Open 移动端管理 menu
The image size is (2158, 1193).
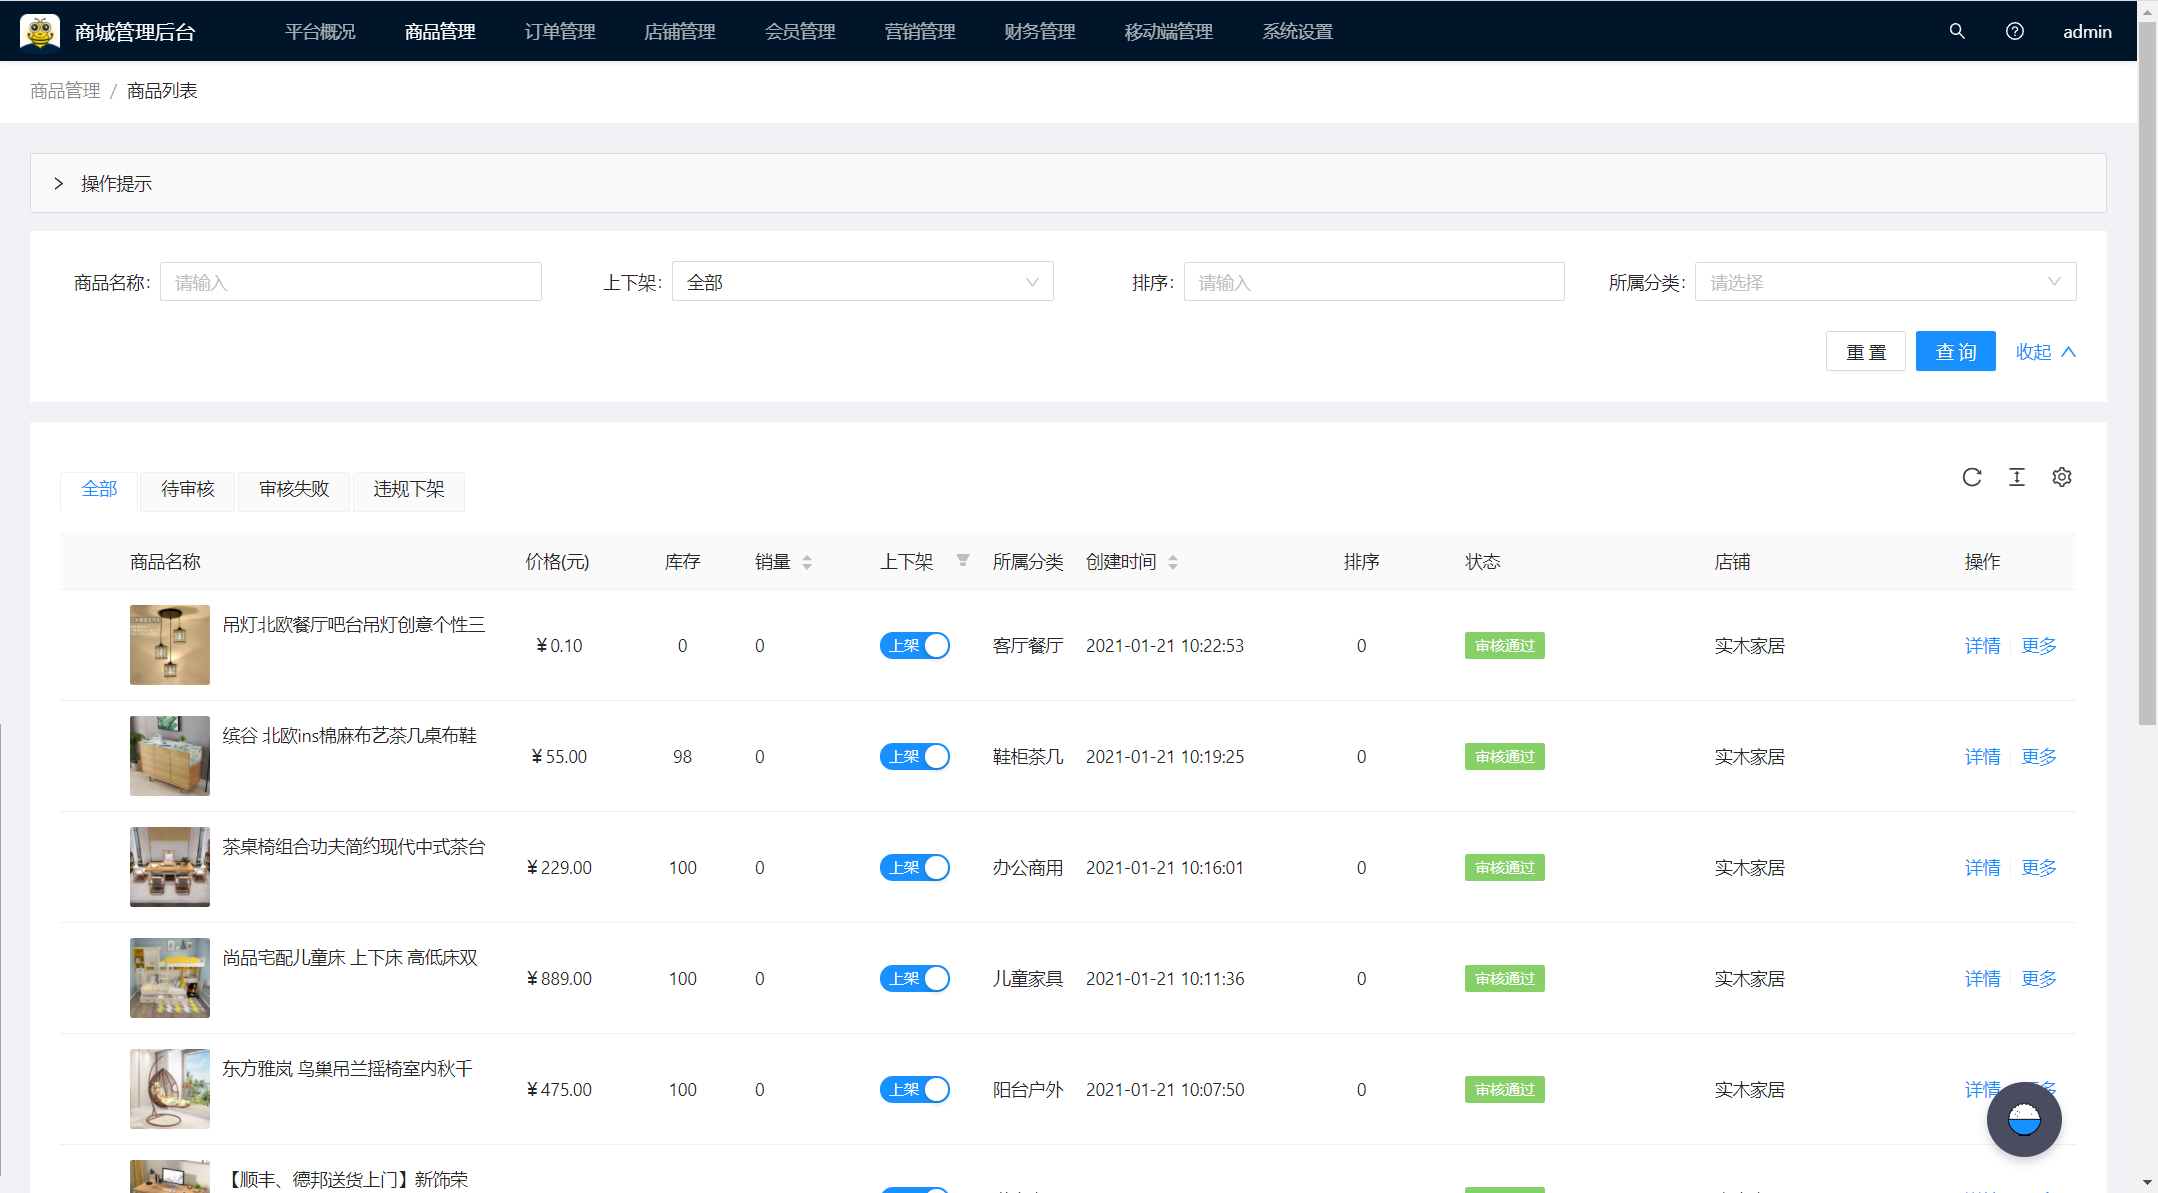(x=1169, y=31)
